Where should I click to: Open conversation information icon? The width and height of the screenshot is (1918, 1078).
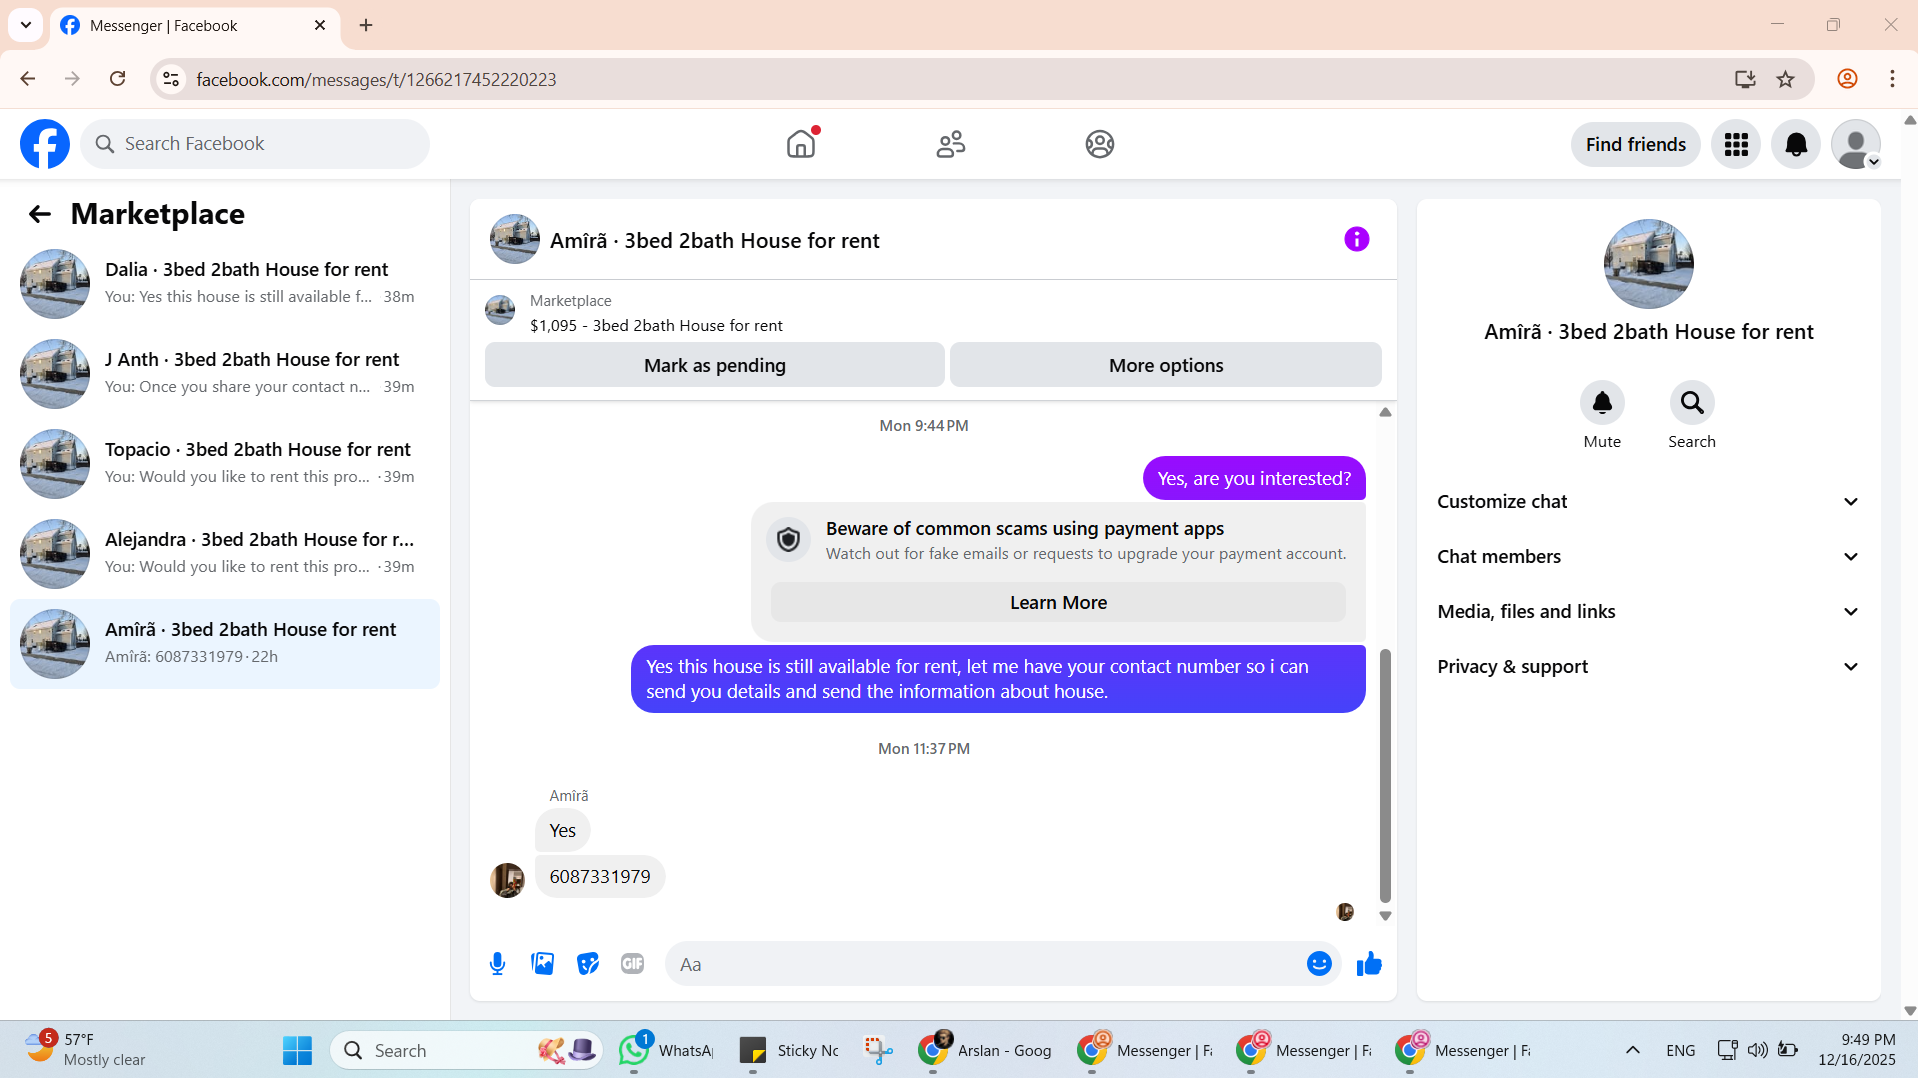coord(1357,239)
